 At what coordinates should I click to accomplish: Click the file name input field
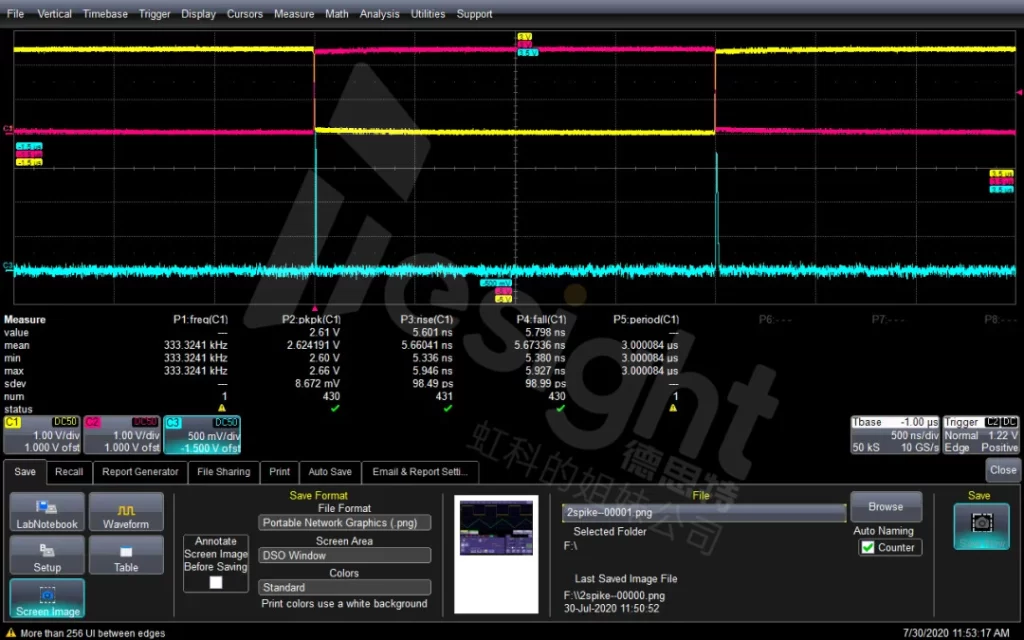coord(703,513)
